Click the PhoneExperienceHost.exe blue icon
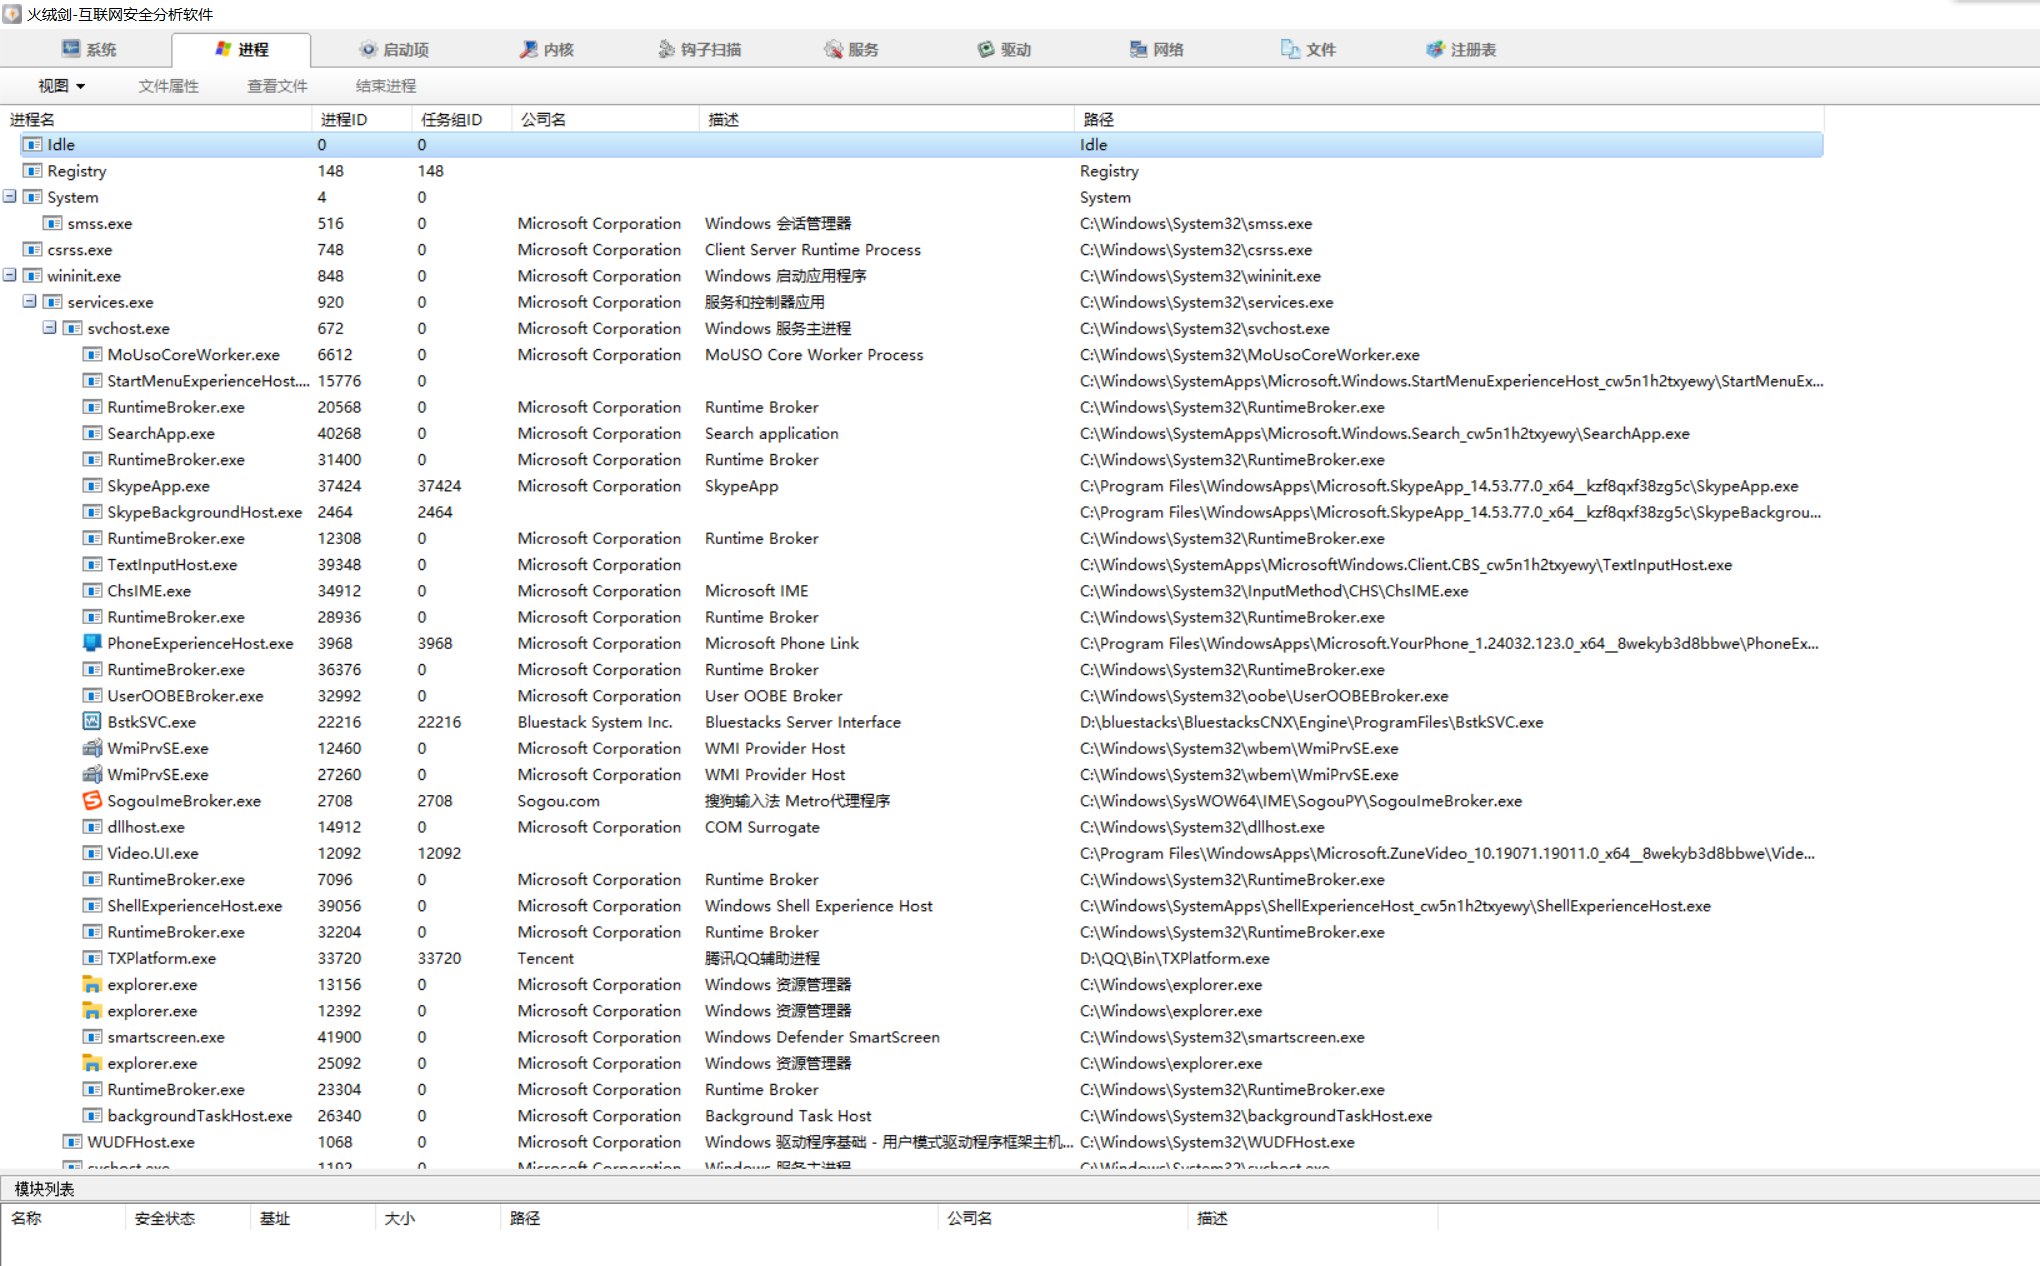Viewport: 2040px width, 1266px height. (92, 643)
